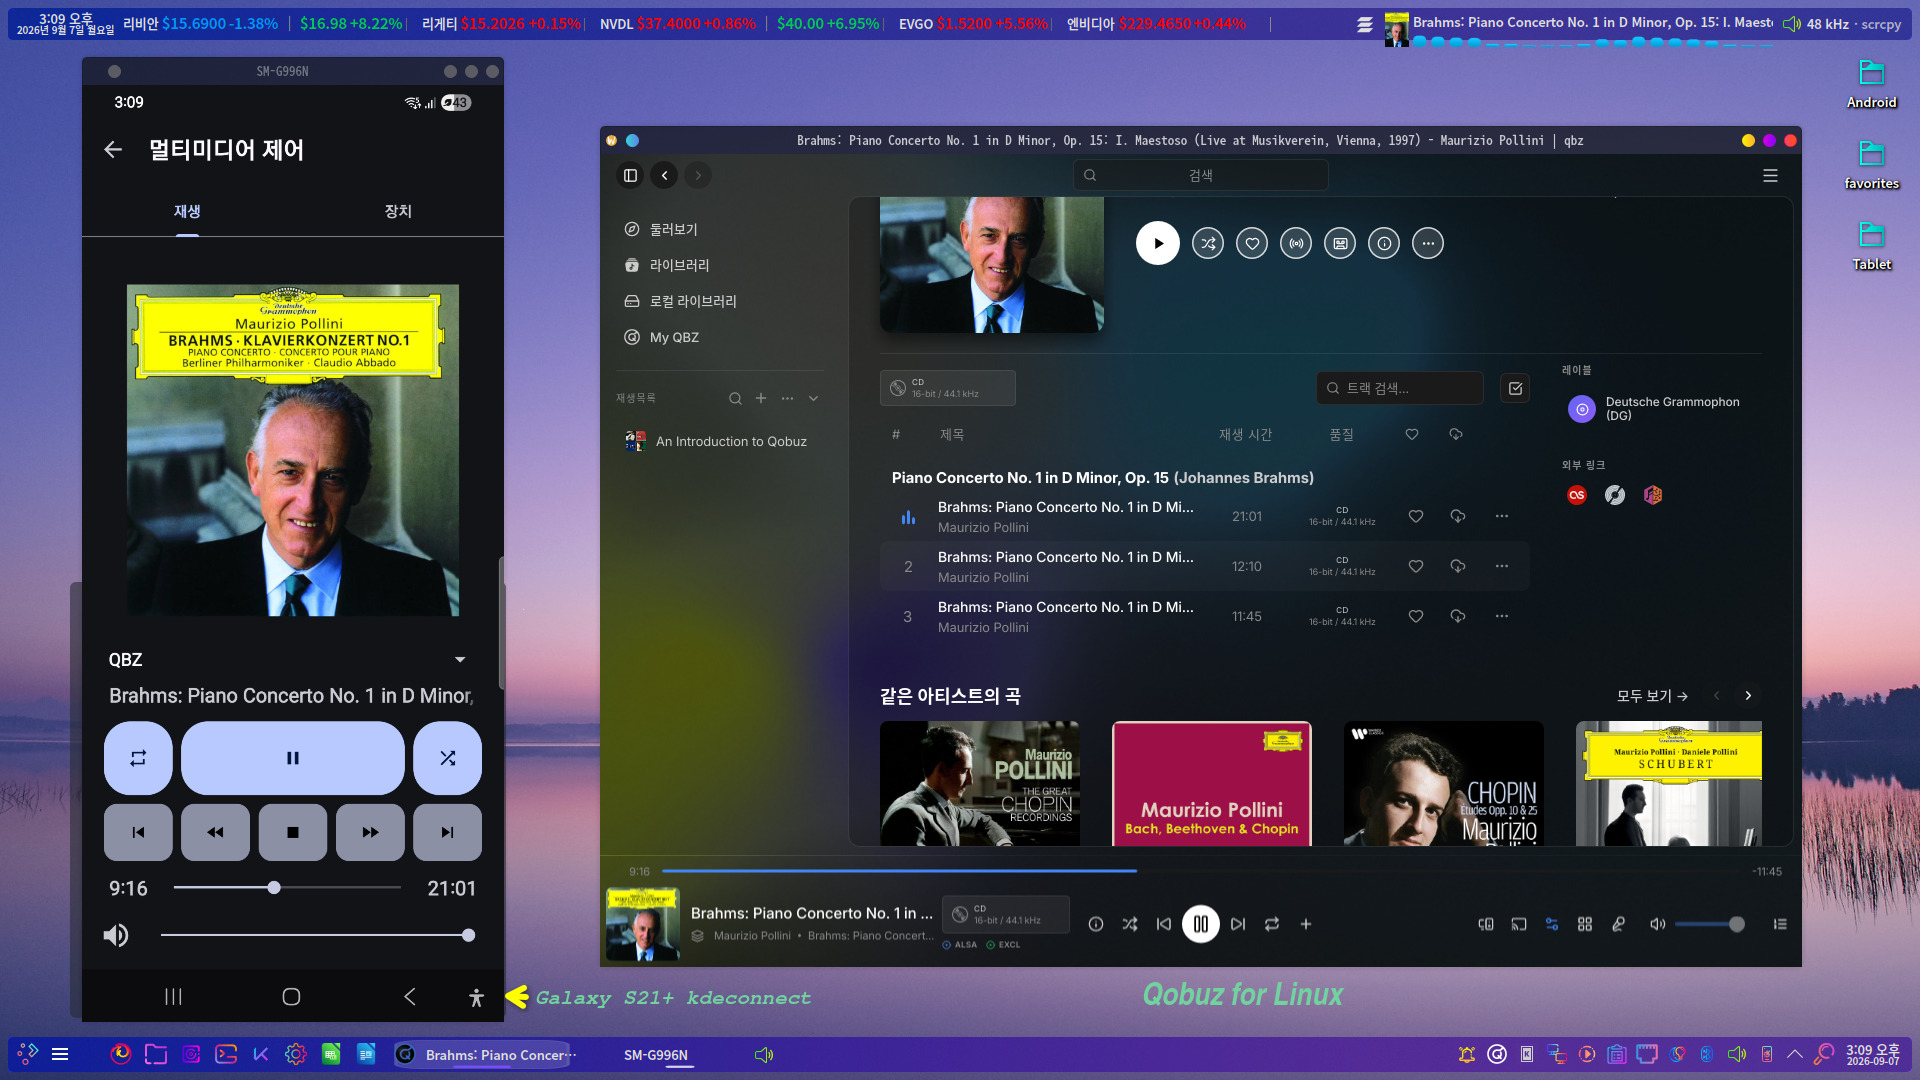Add the album to favorites in header

point(1252,243)
